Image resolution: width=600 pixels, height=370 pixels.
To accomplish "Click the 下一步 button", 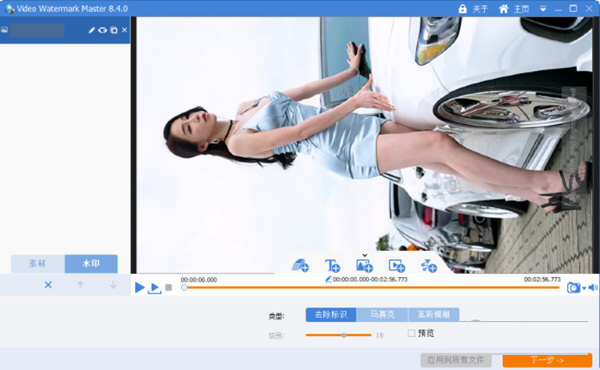I will (547, 360).
